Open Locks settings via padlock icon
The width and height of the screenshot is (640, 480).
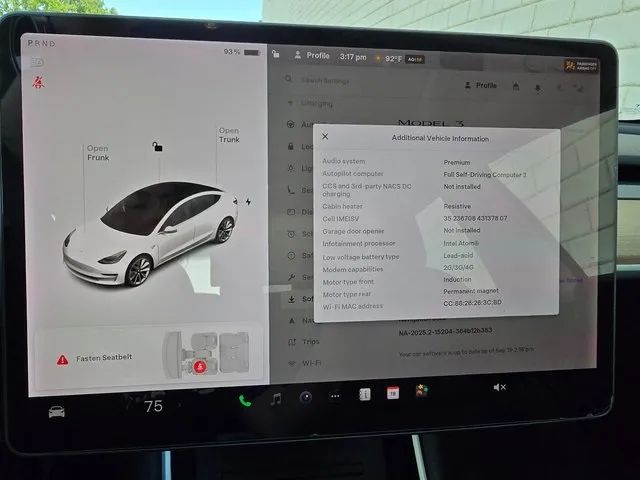point(291,146)
